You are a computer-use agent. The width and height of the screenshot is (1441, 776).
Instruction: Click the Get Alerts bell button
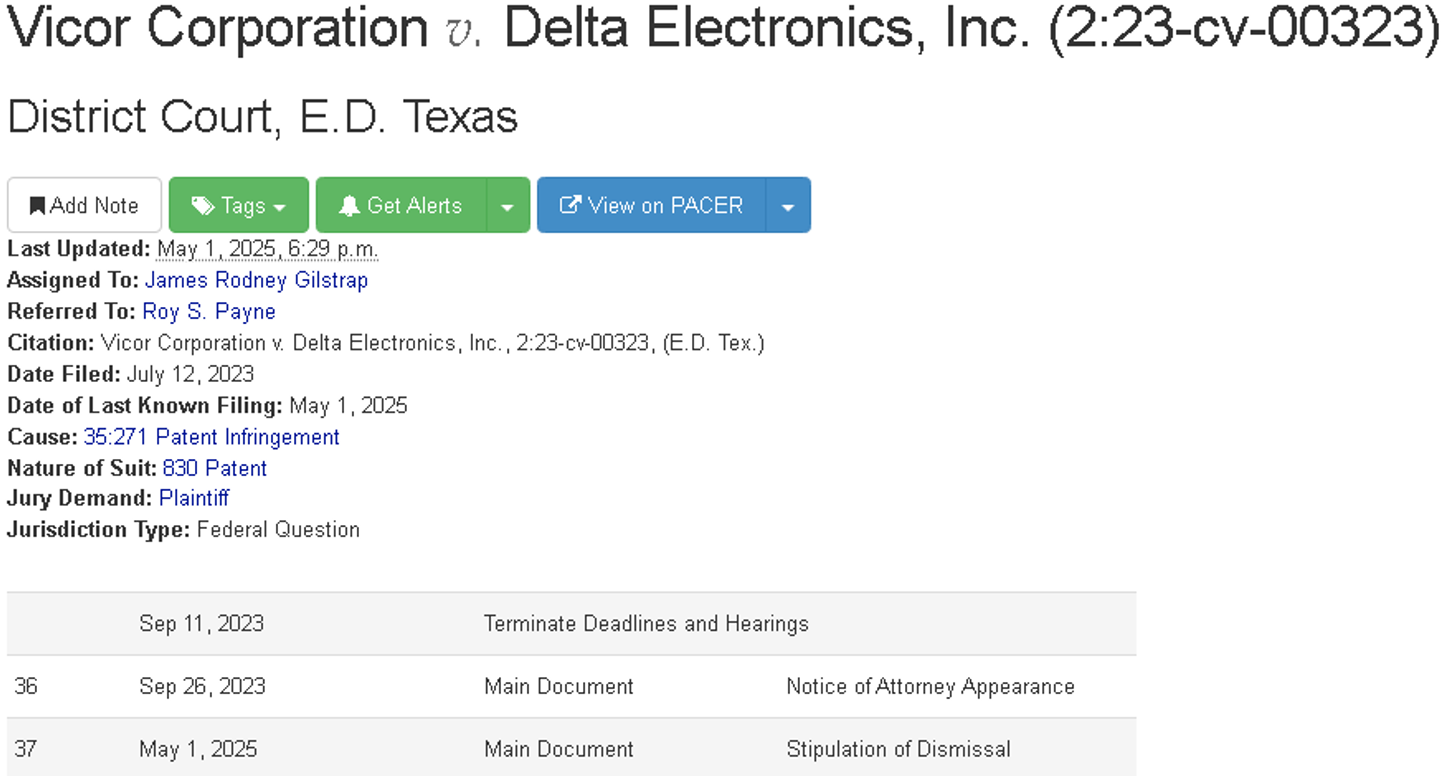click(x=401, y=205)
